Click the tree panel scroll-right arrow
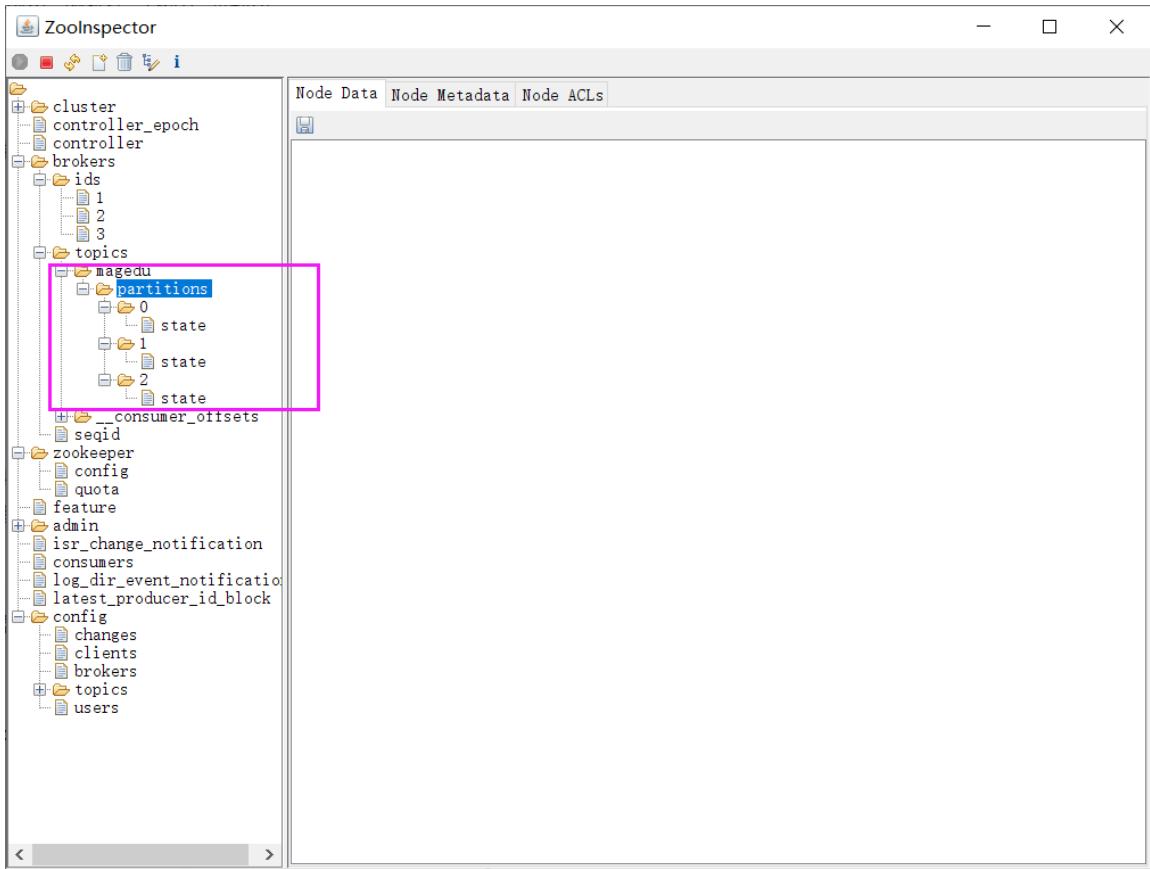Viewport: 1150px width, 869px height. tap(269, 854)
